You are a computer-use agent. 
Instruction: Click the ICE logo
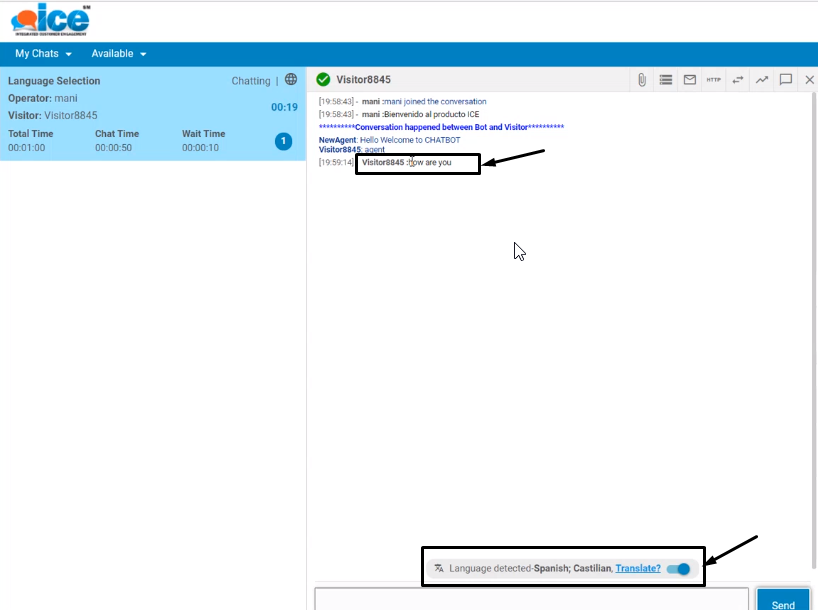[x=50, y=20]
